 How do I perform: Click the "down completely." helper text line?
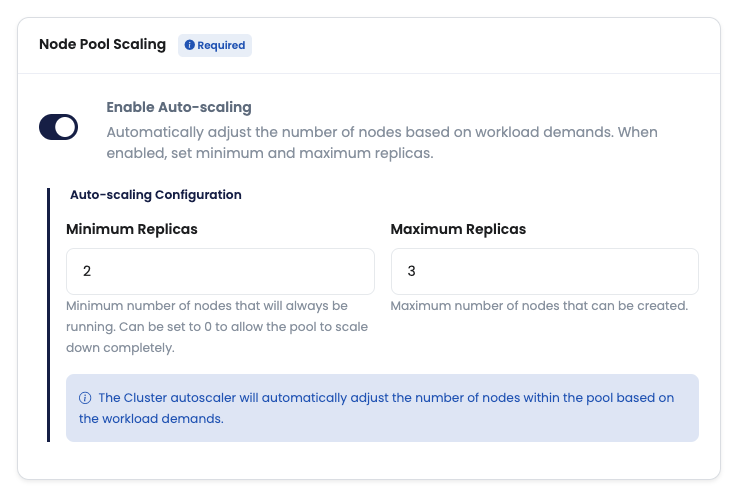[120, 347]
